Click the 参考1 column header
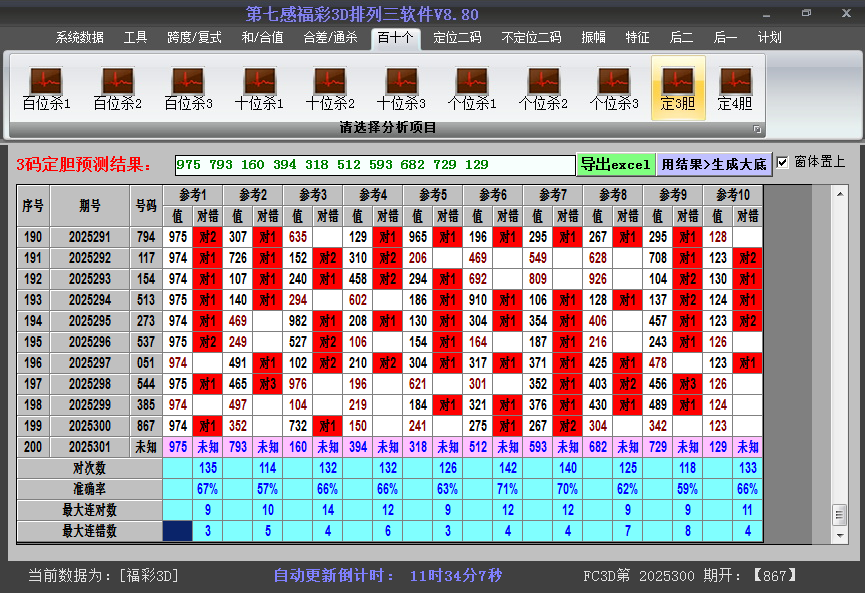Viewport: 865px width, 593px height. pyautogui.click(x=193, y=194)
